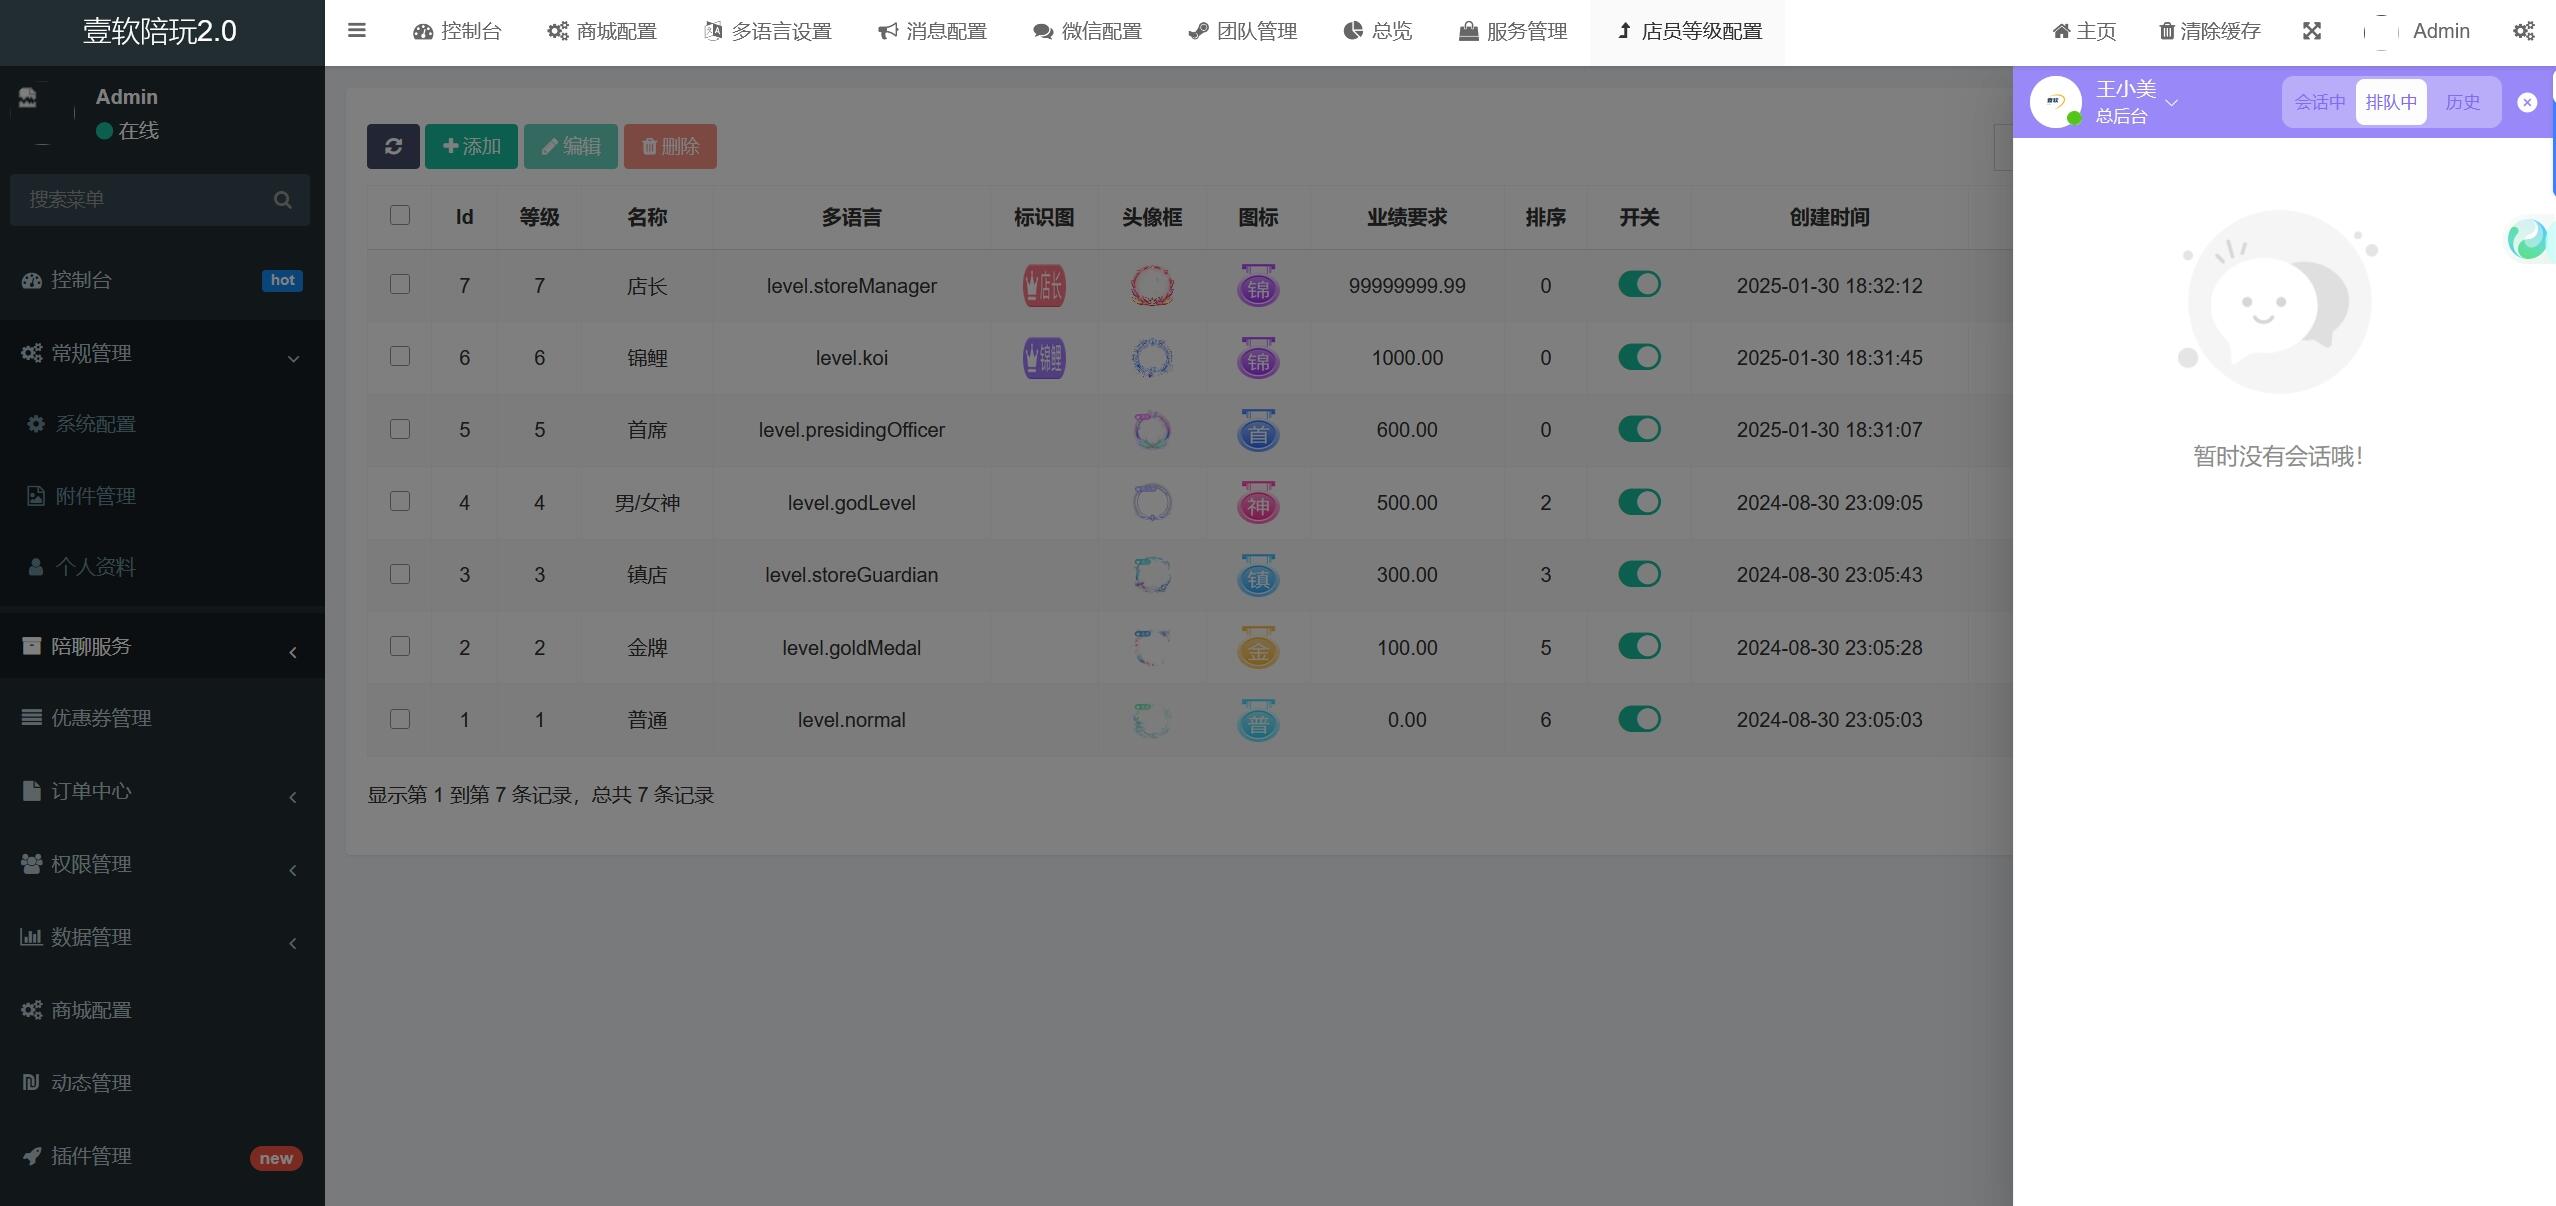Click the 店长 badge image in the 标识图 column
The image size is (2556, 1206).
[1042, 284]
